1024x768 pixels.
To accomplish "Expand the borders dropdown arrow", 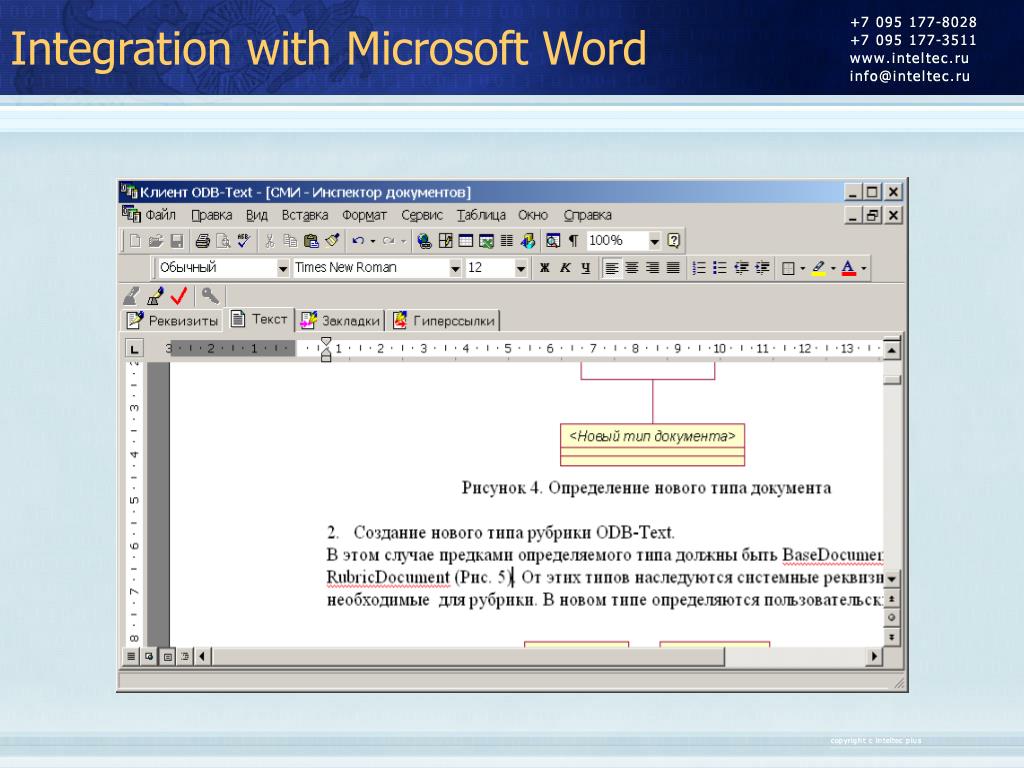I will [803, 268].
